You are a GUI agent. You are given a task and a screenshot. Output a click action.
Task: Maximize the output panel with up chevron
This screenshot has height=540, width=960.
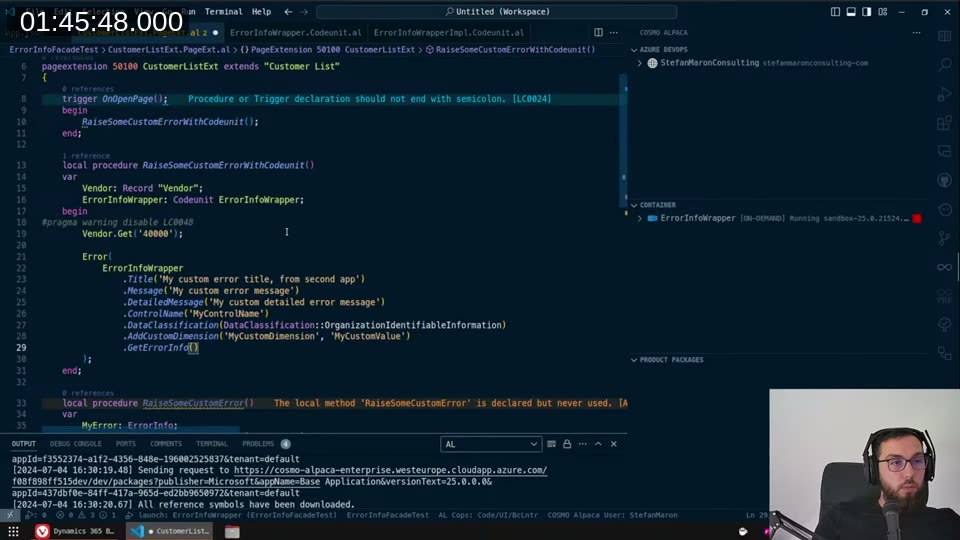click(598, 444)
